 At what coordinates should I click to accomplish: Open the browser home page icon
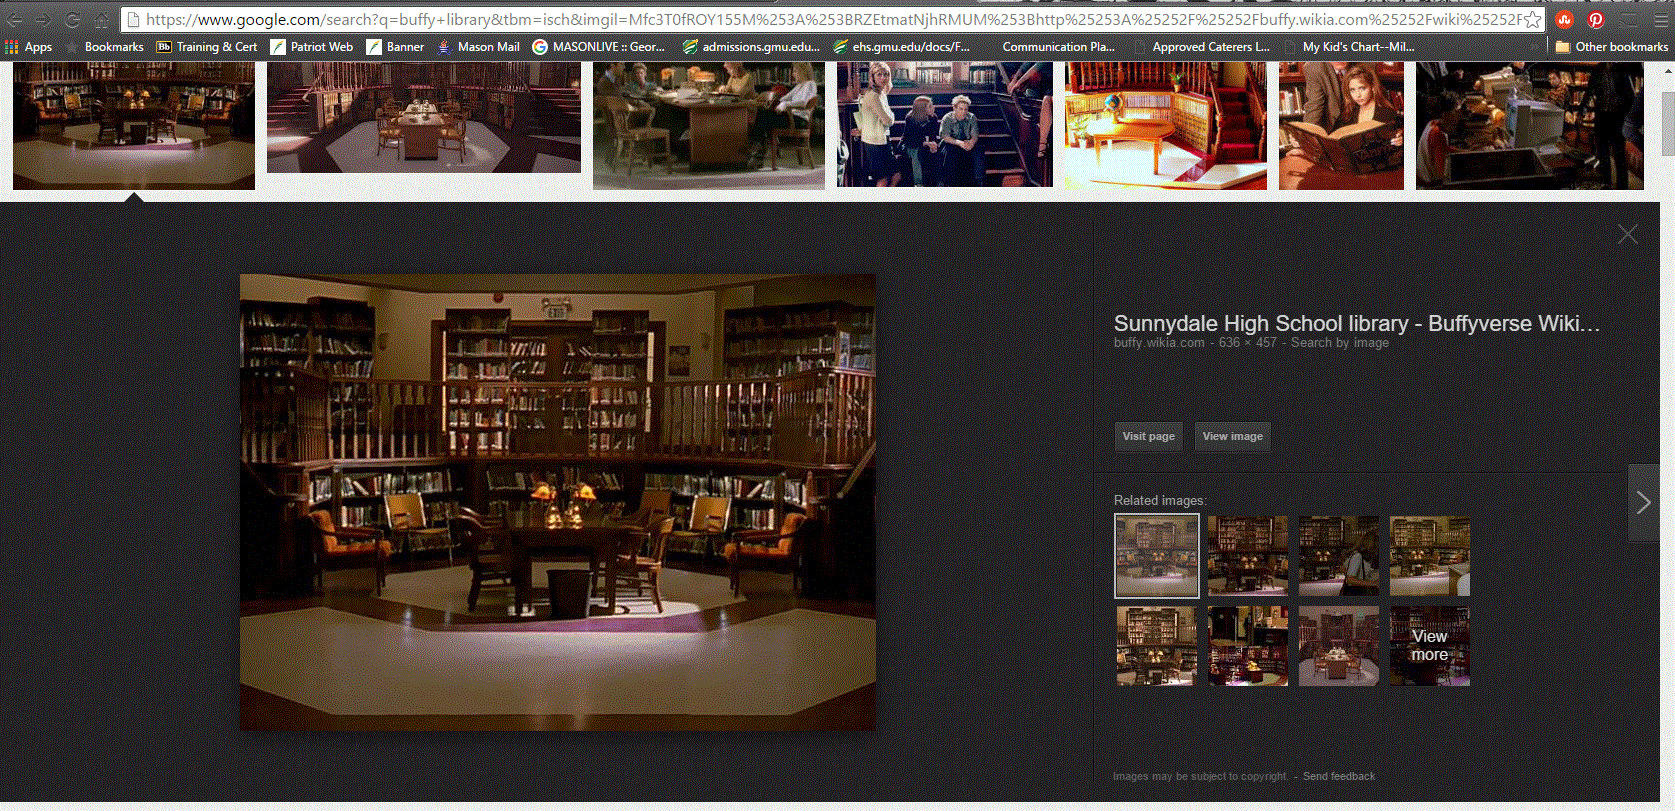(101, 19)
